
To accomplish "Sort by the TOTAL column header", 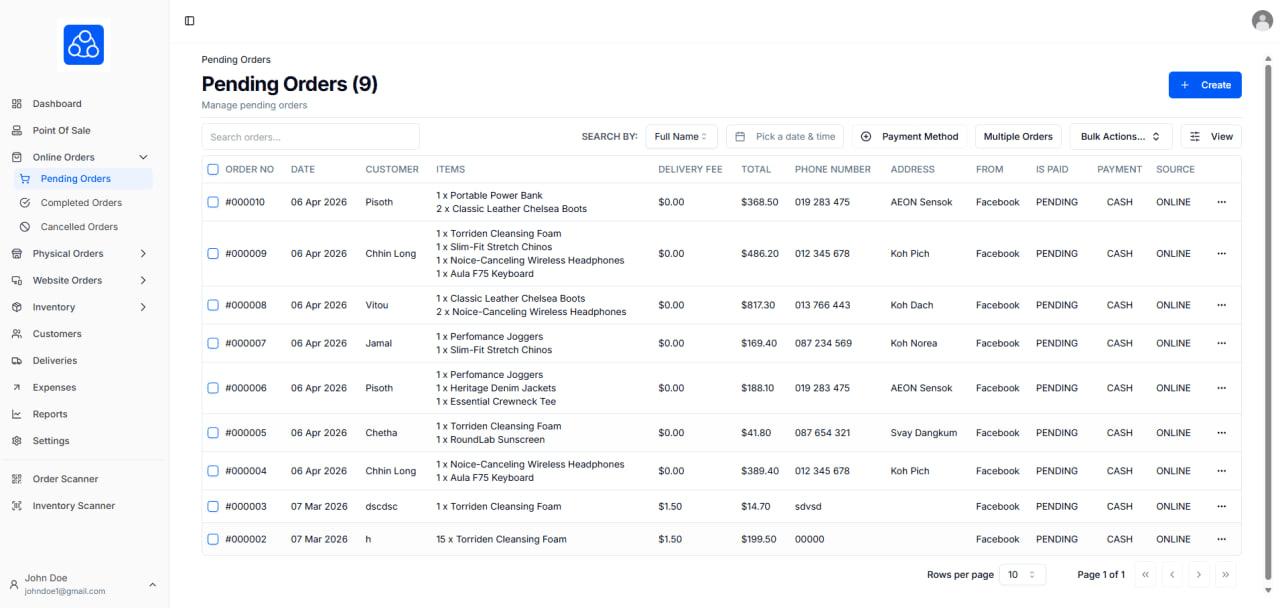I will [x=756, y=169].
